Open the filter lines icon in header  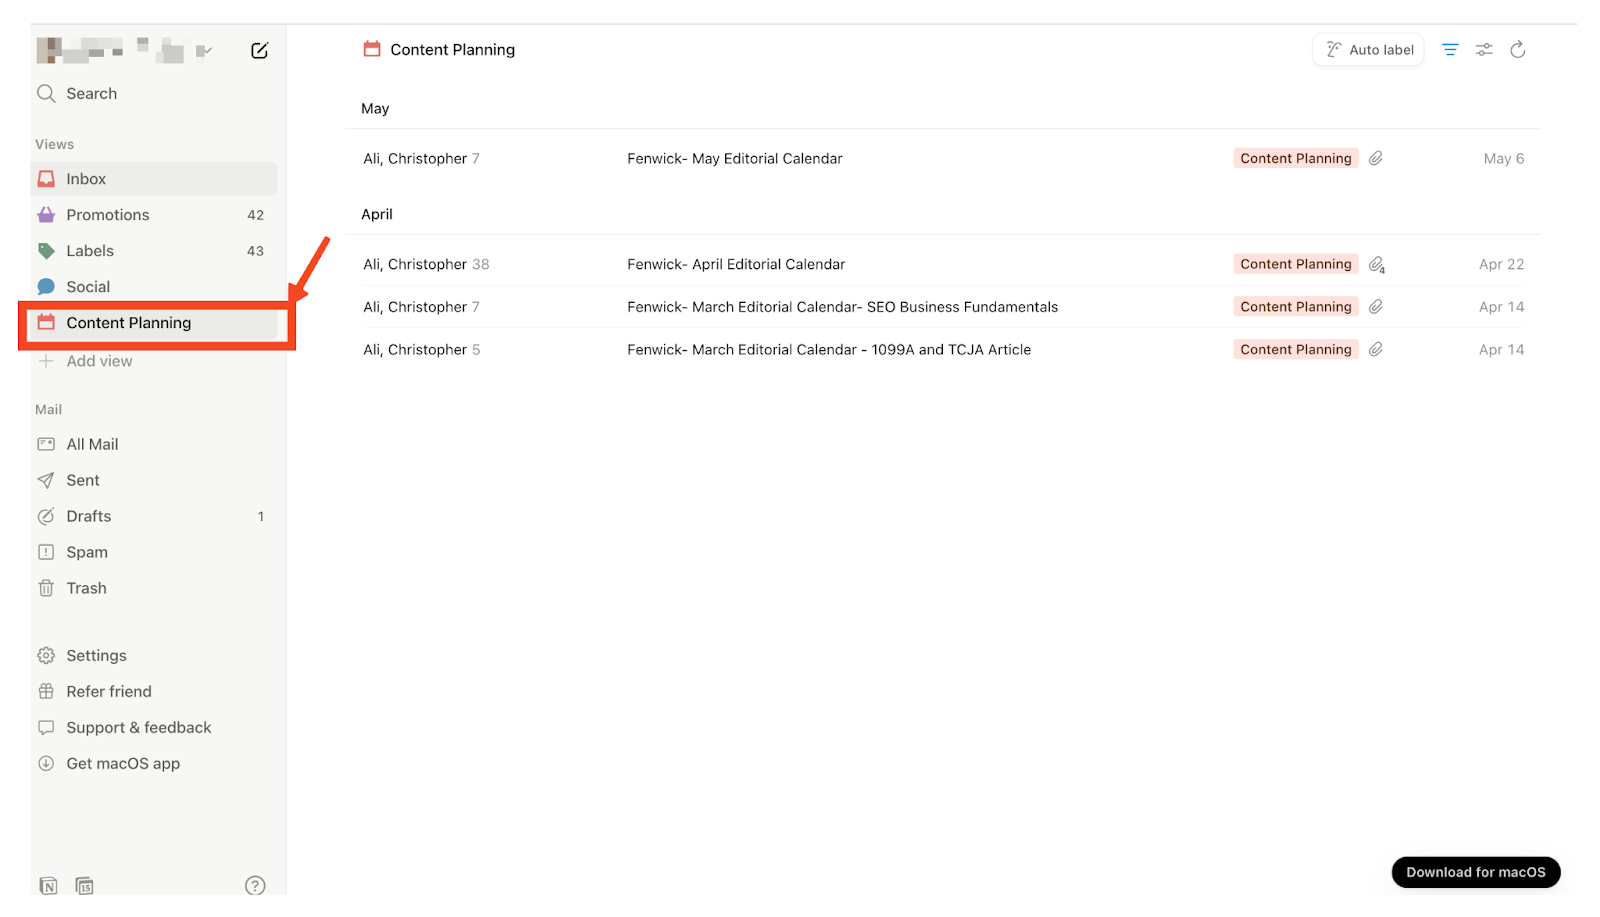click(x=1450, y=50)
